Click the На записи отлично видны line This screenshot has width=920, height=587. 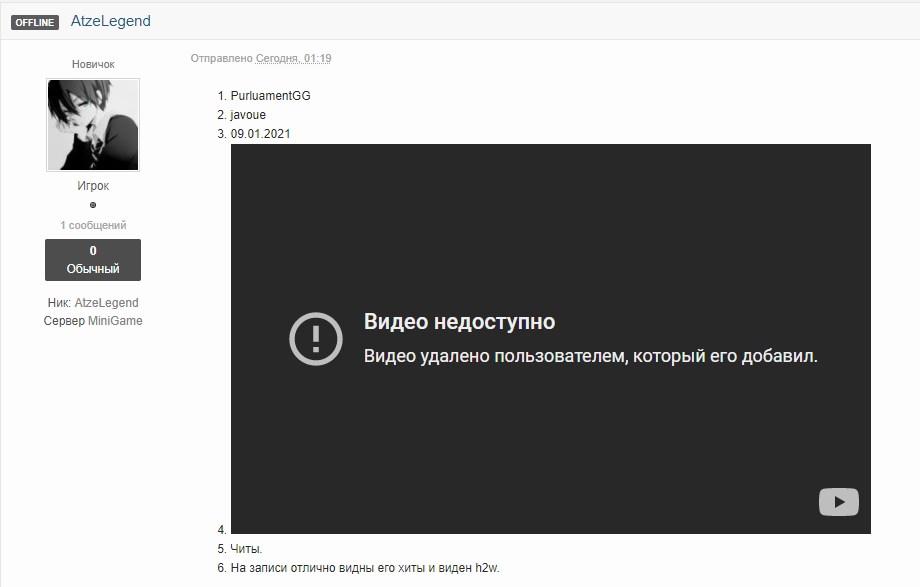364,568
